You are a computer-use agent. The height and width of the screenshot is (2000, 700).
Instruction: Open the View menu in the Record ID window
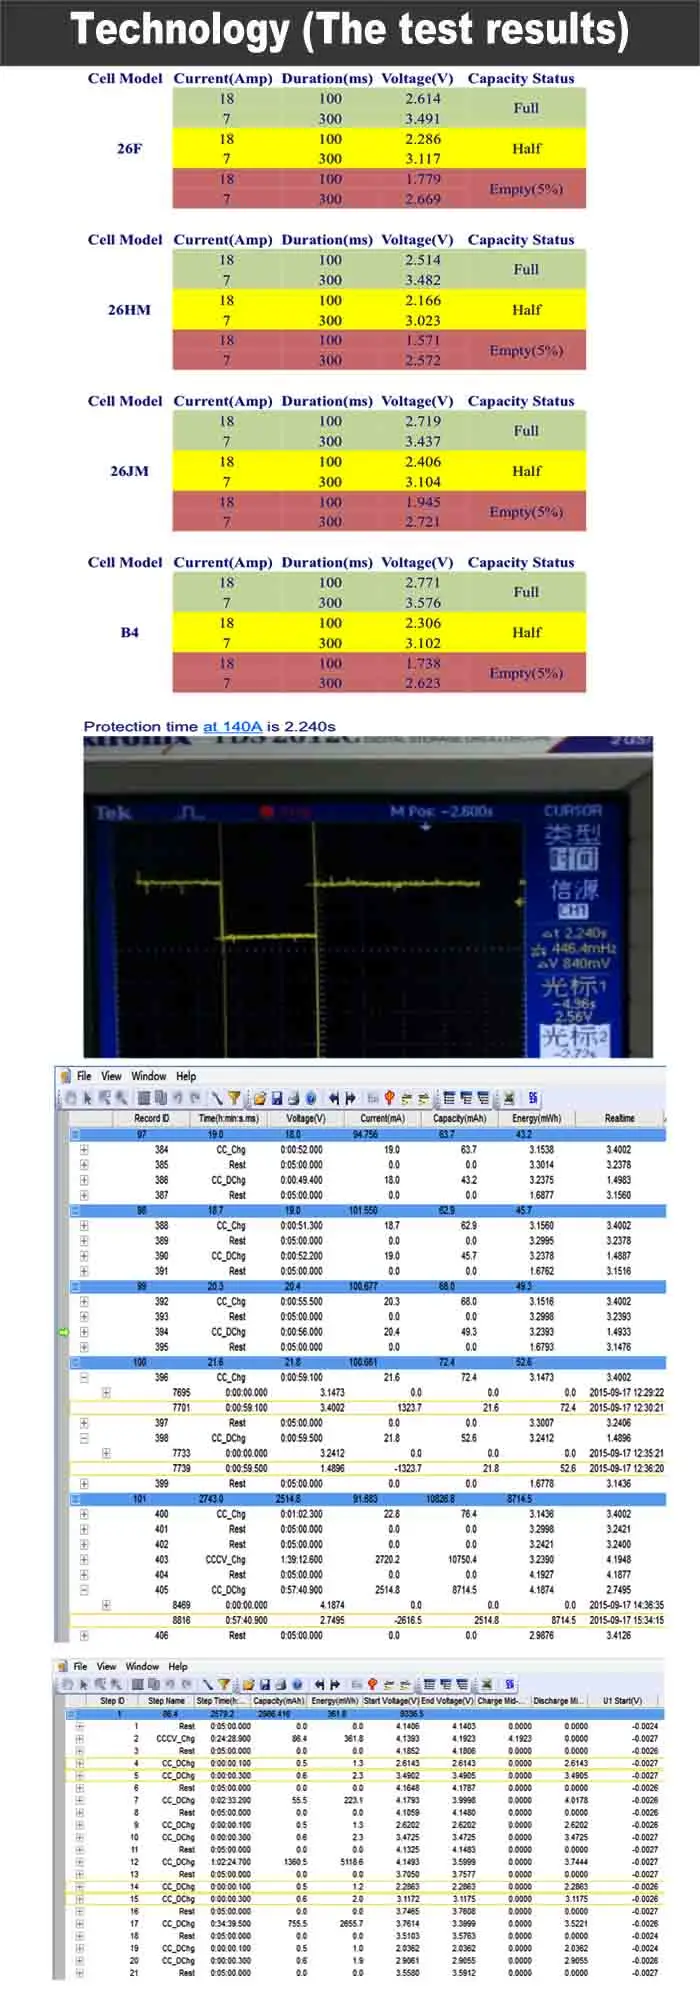point(111,1076)
